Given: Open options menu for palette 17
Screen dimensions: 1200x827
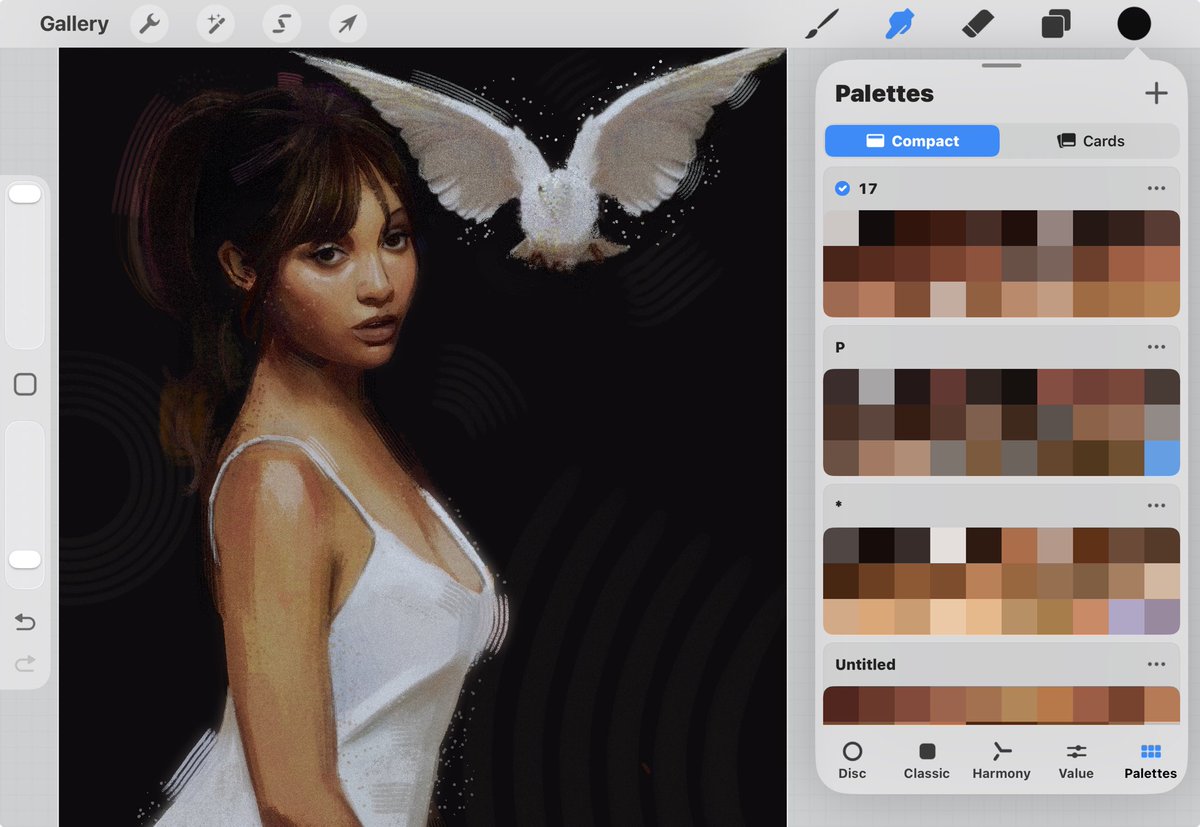Looking at the screenshot, I should pyautogui.click(x=1157, y=188).
